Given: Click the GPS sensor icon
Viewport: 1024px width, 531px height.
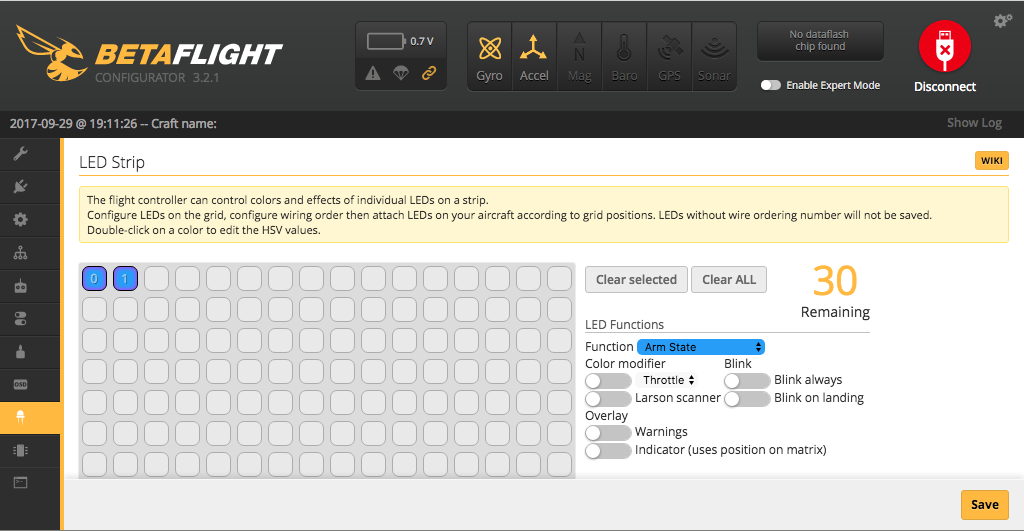Looking at the screenshot, I should point(669,57).
